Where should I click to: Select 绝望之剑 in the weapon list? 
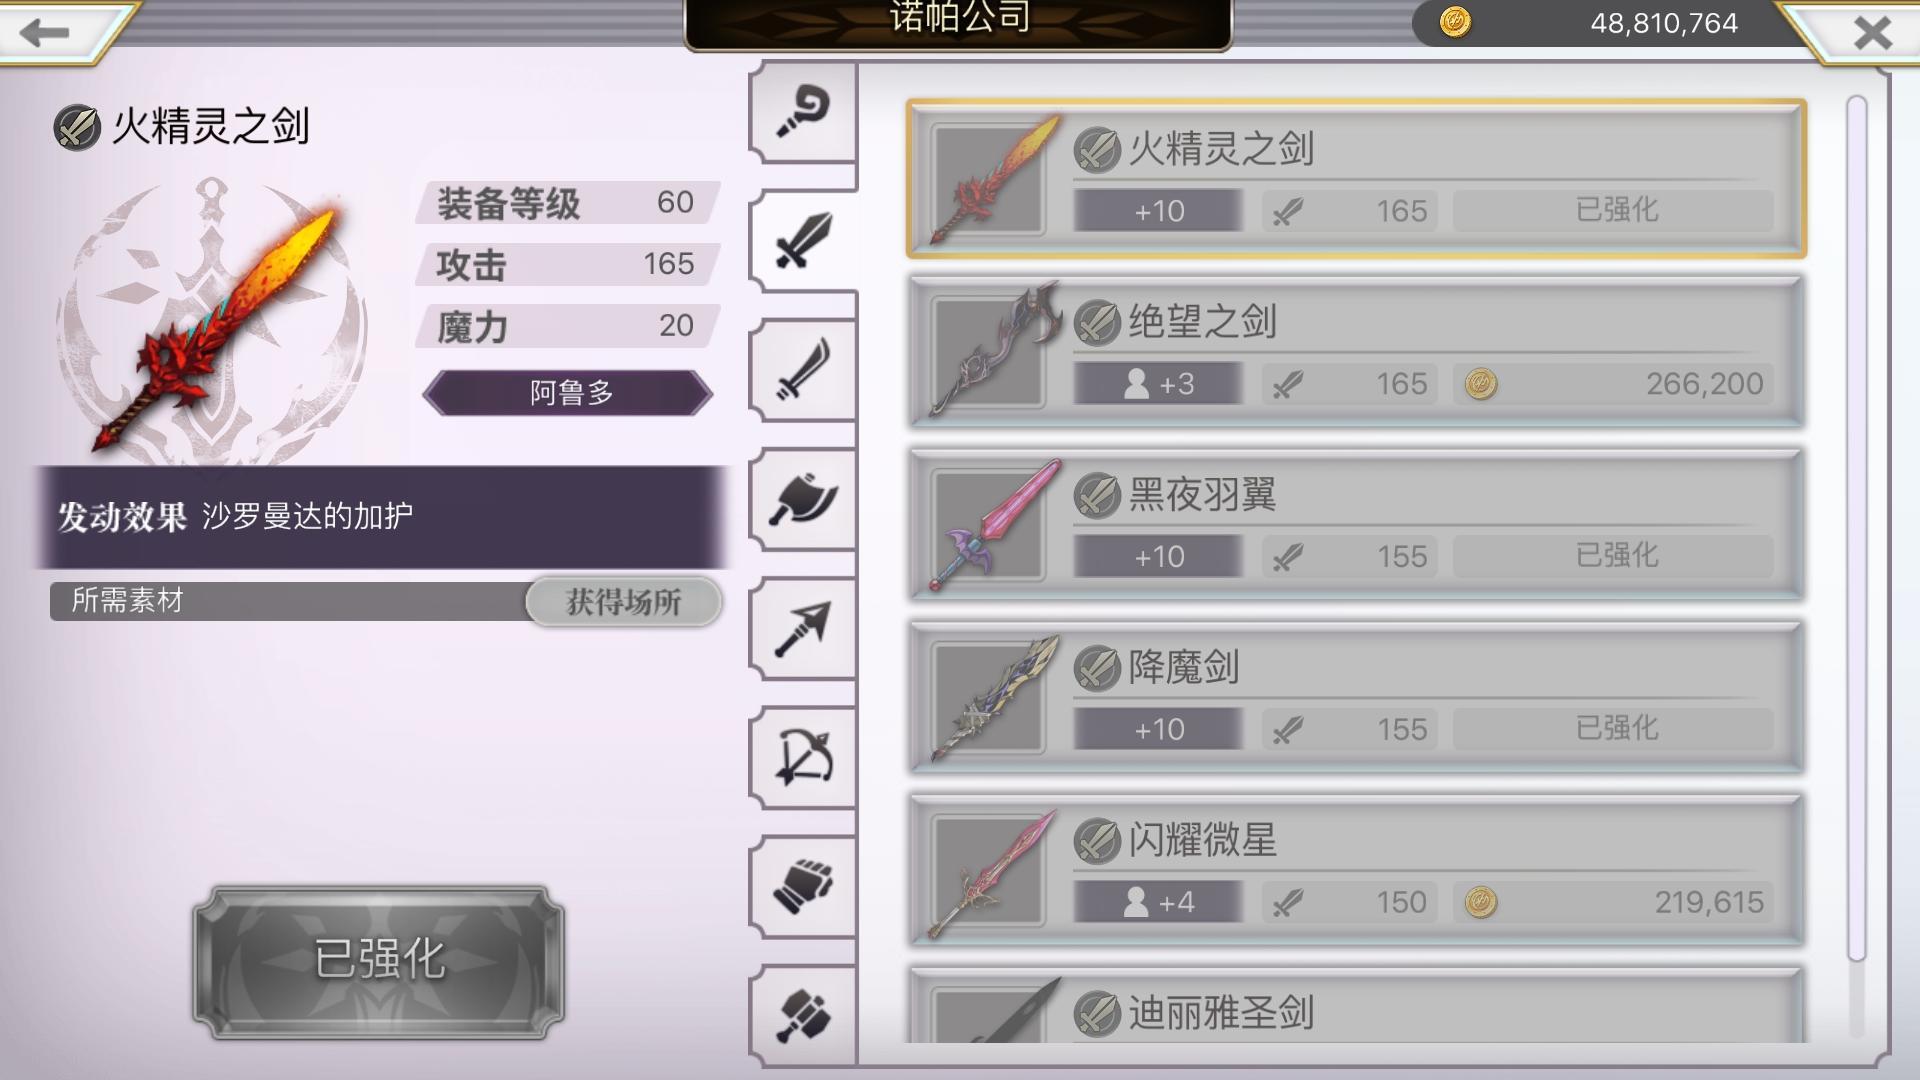[1356, 352]
